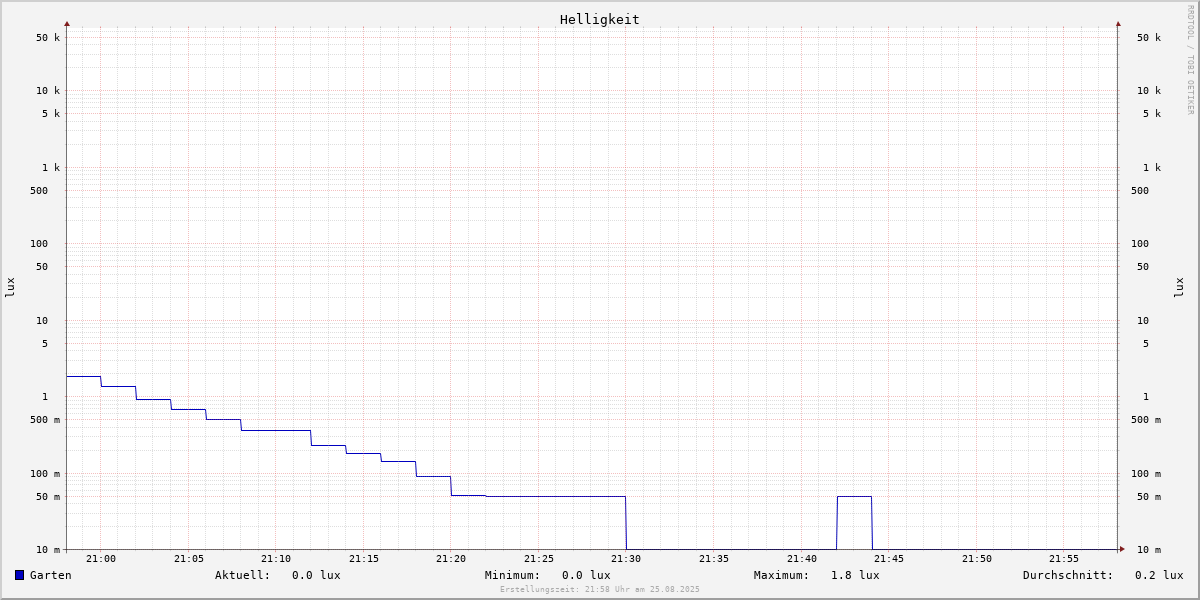Click the "21:50" time axis label
This screenshot has height=600, width=1200.
pos(977,559)
